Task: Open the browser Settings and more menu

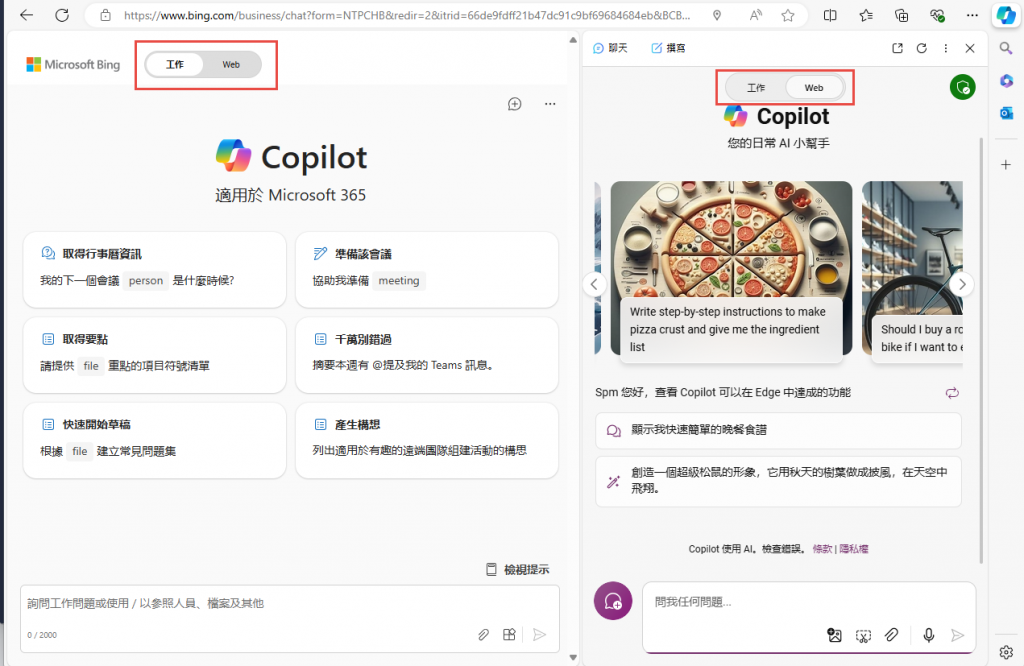Action: point(972,15)
